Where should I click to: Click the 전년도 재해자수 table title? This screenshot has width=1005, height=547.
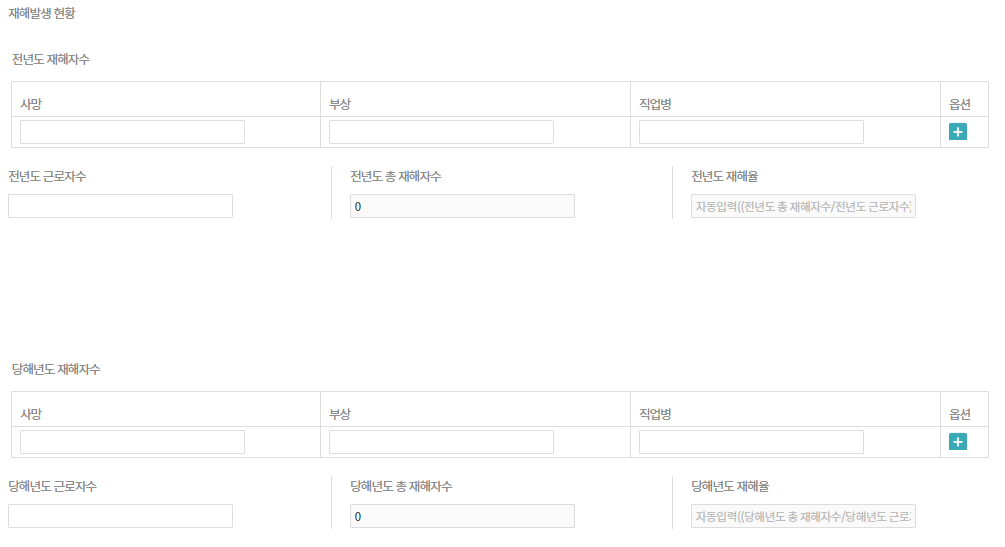tap(51, 59)
